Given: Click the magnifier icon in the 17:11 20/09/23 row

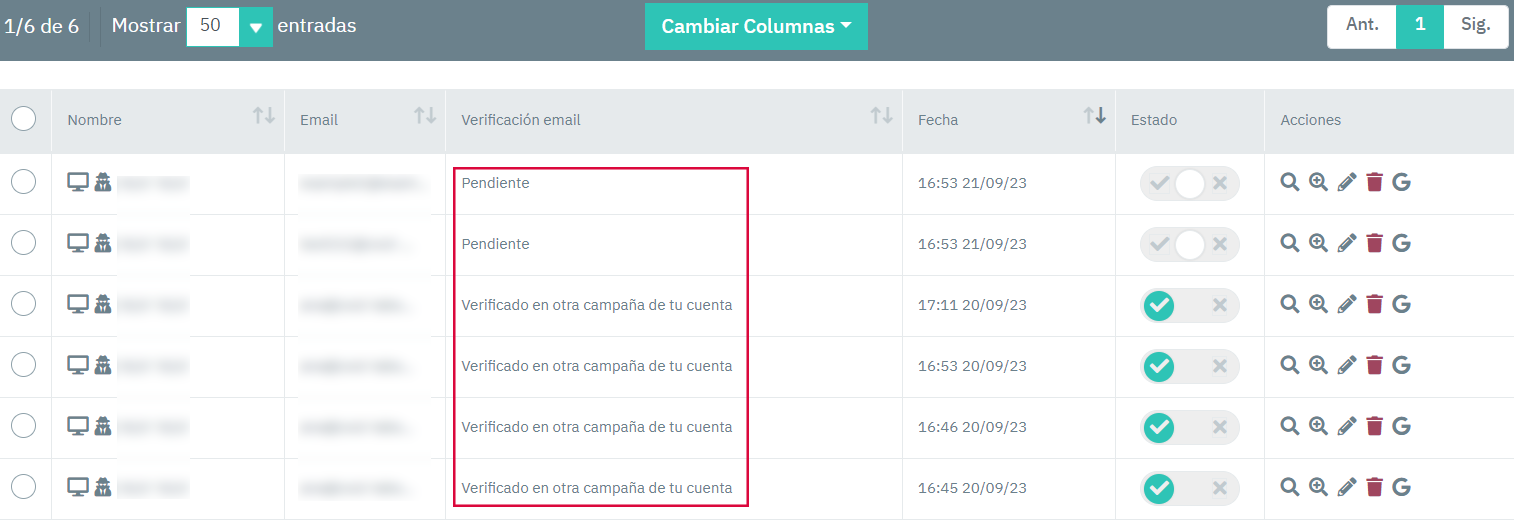Looking at the screenshot, I should 1290,304.
